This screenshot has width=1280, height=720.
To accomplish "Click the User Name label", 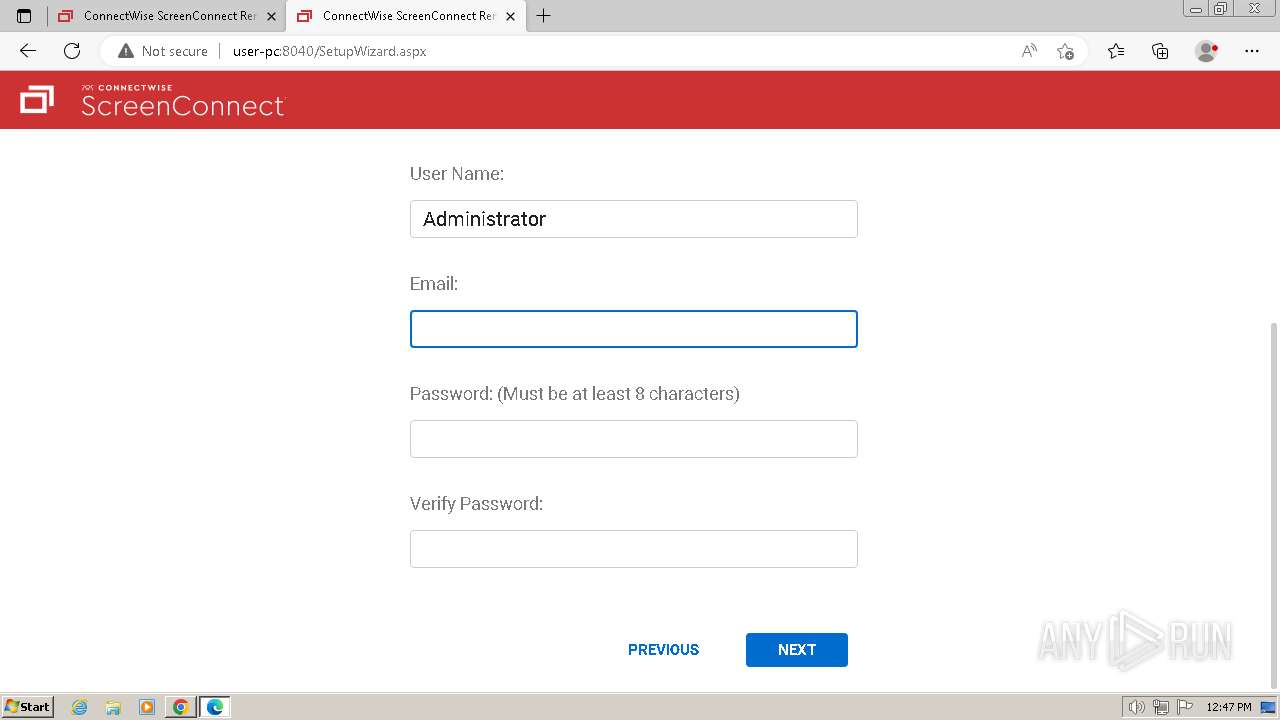I will pos(457,174).
